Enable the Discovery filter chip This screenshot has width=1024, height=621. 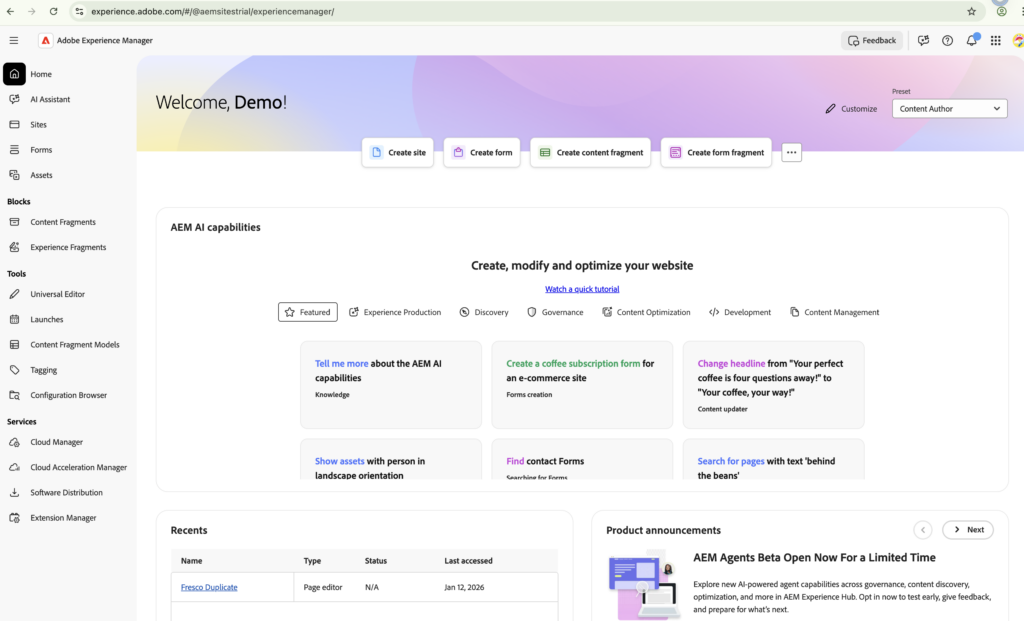coord(484,311)
